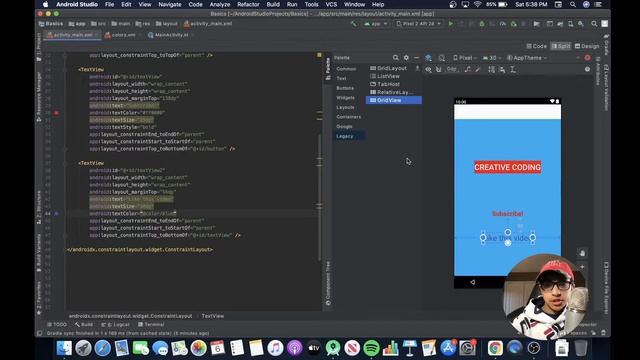Click the pan hand tool beside preview
This screenshot has height=360, width=640.
tap(582, 253)
